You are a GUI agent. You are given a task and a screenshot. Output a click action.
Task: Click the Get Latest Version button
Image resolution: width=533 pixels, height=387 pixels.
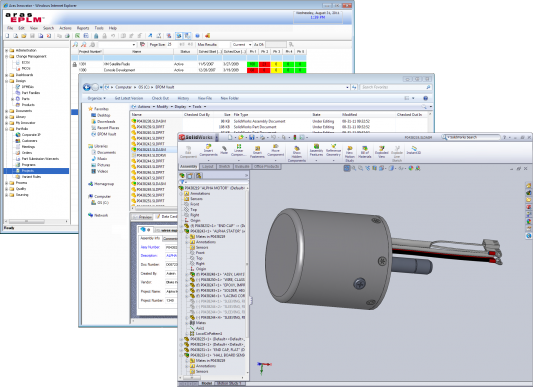(x=129, y=98)
